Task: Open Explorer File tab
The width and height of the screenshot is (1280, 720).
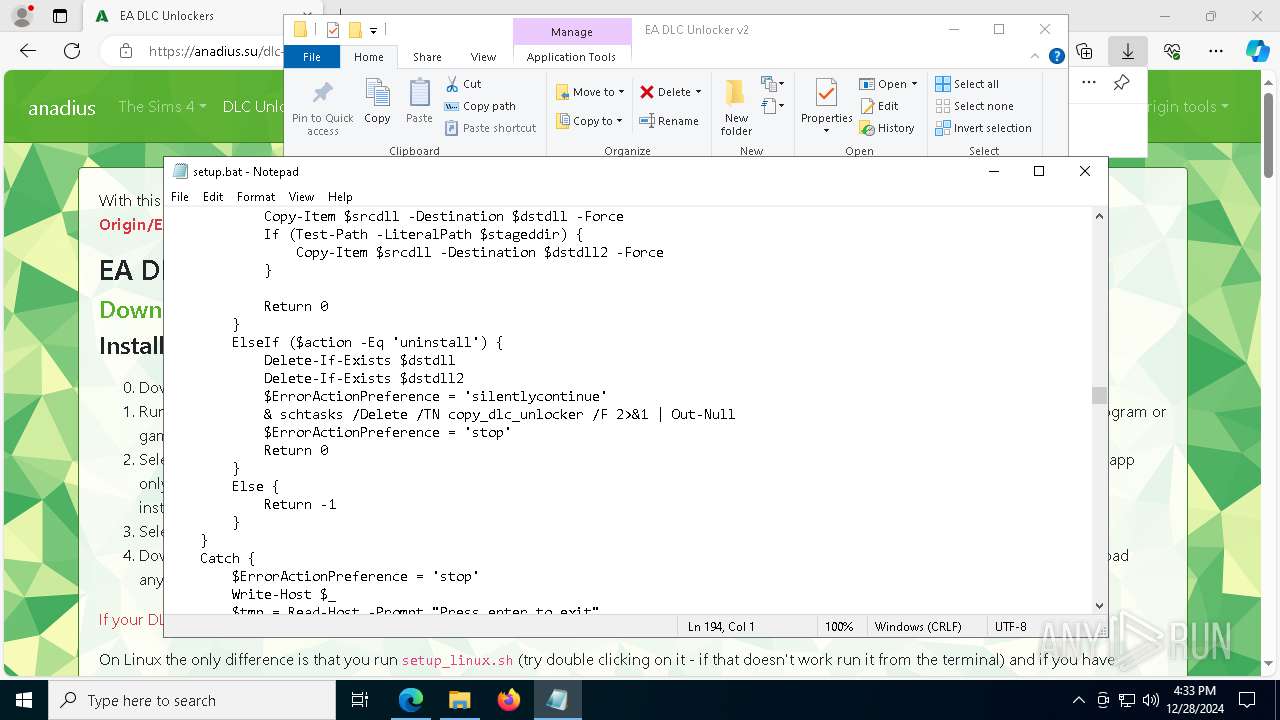Action: [312, 57]
